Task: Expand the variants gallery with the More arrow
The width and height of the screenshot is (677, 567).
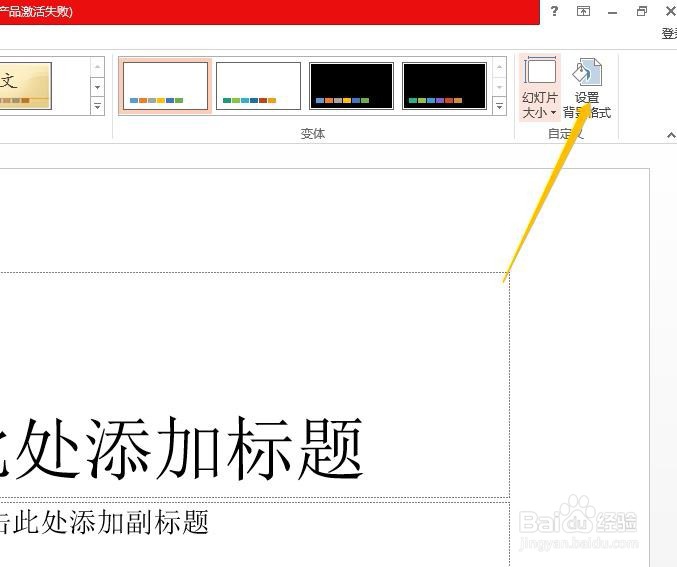Action: [499, 106]
